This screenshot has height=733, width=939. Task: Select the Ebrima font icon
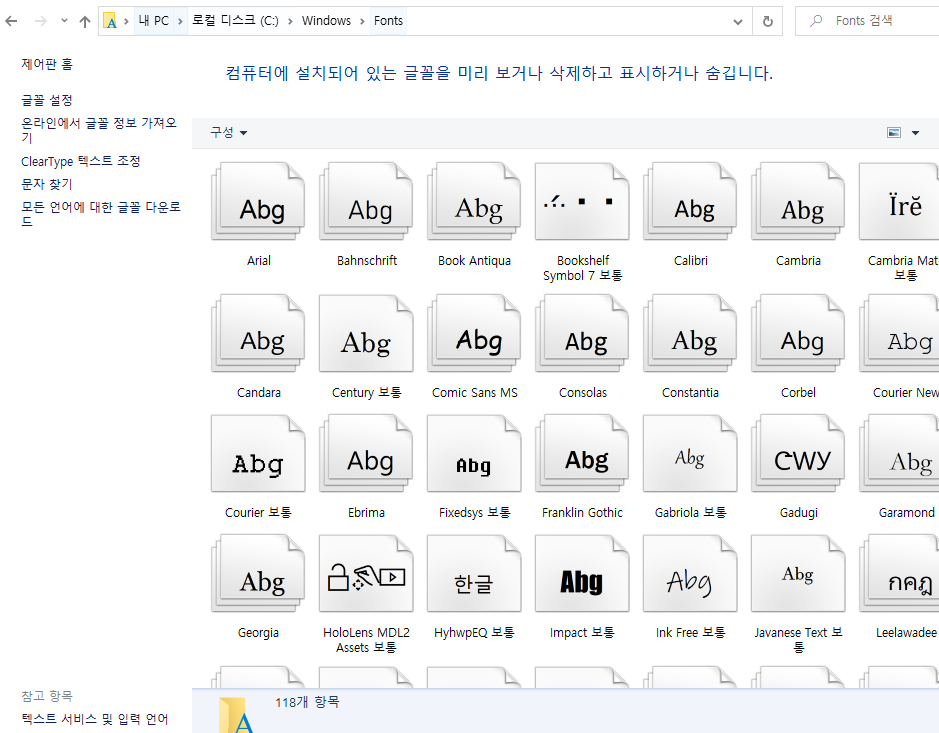pyautogui.click(x=366, y=453)
